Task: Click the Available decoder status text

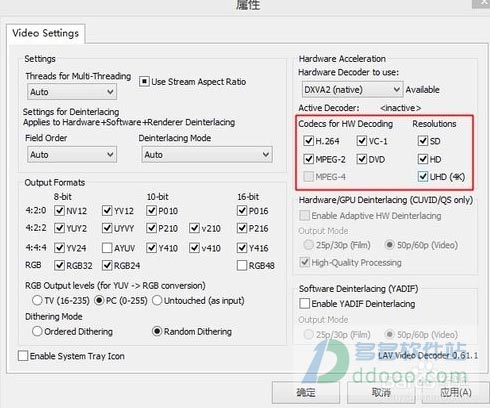Action: [x=422, y=89]
